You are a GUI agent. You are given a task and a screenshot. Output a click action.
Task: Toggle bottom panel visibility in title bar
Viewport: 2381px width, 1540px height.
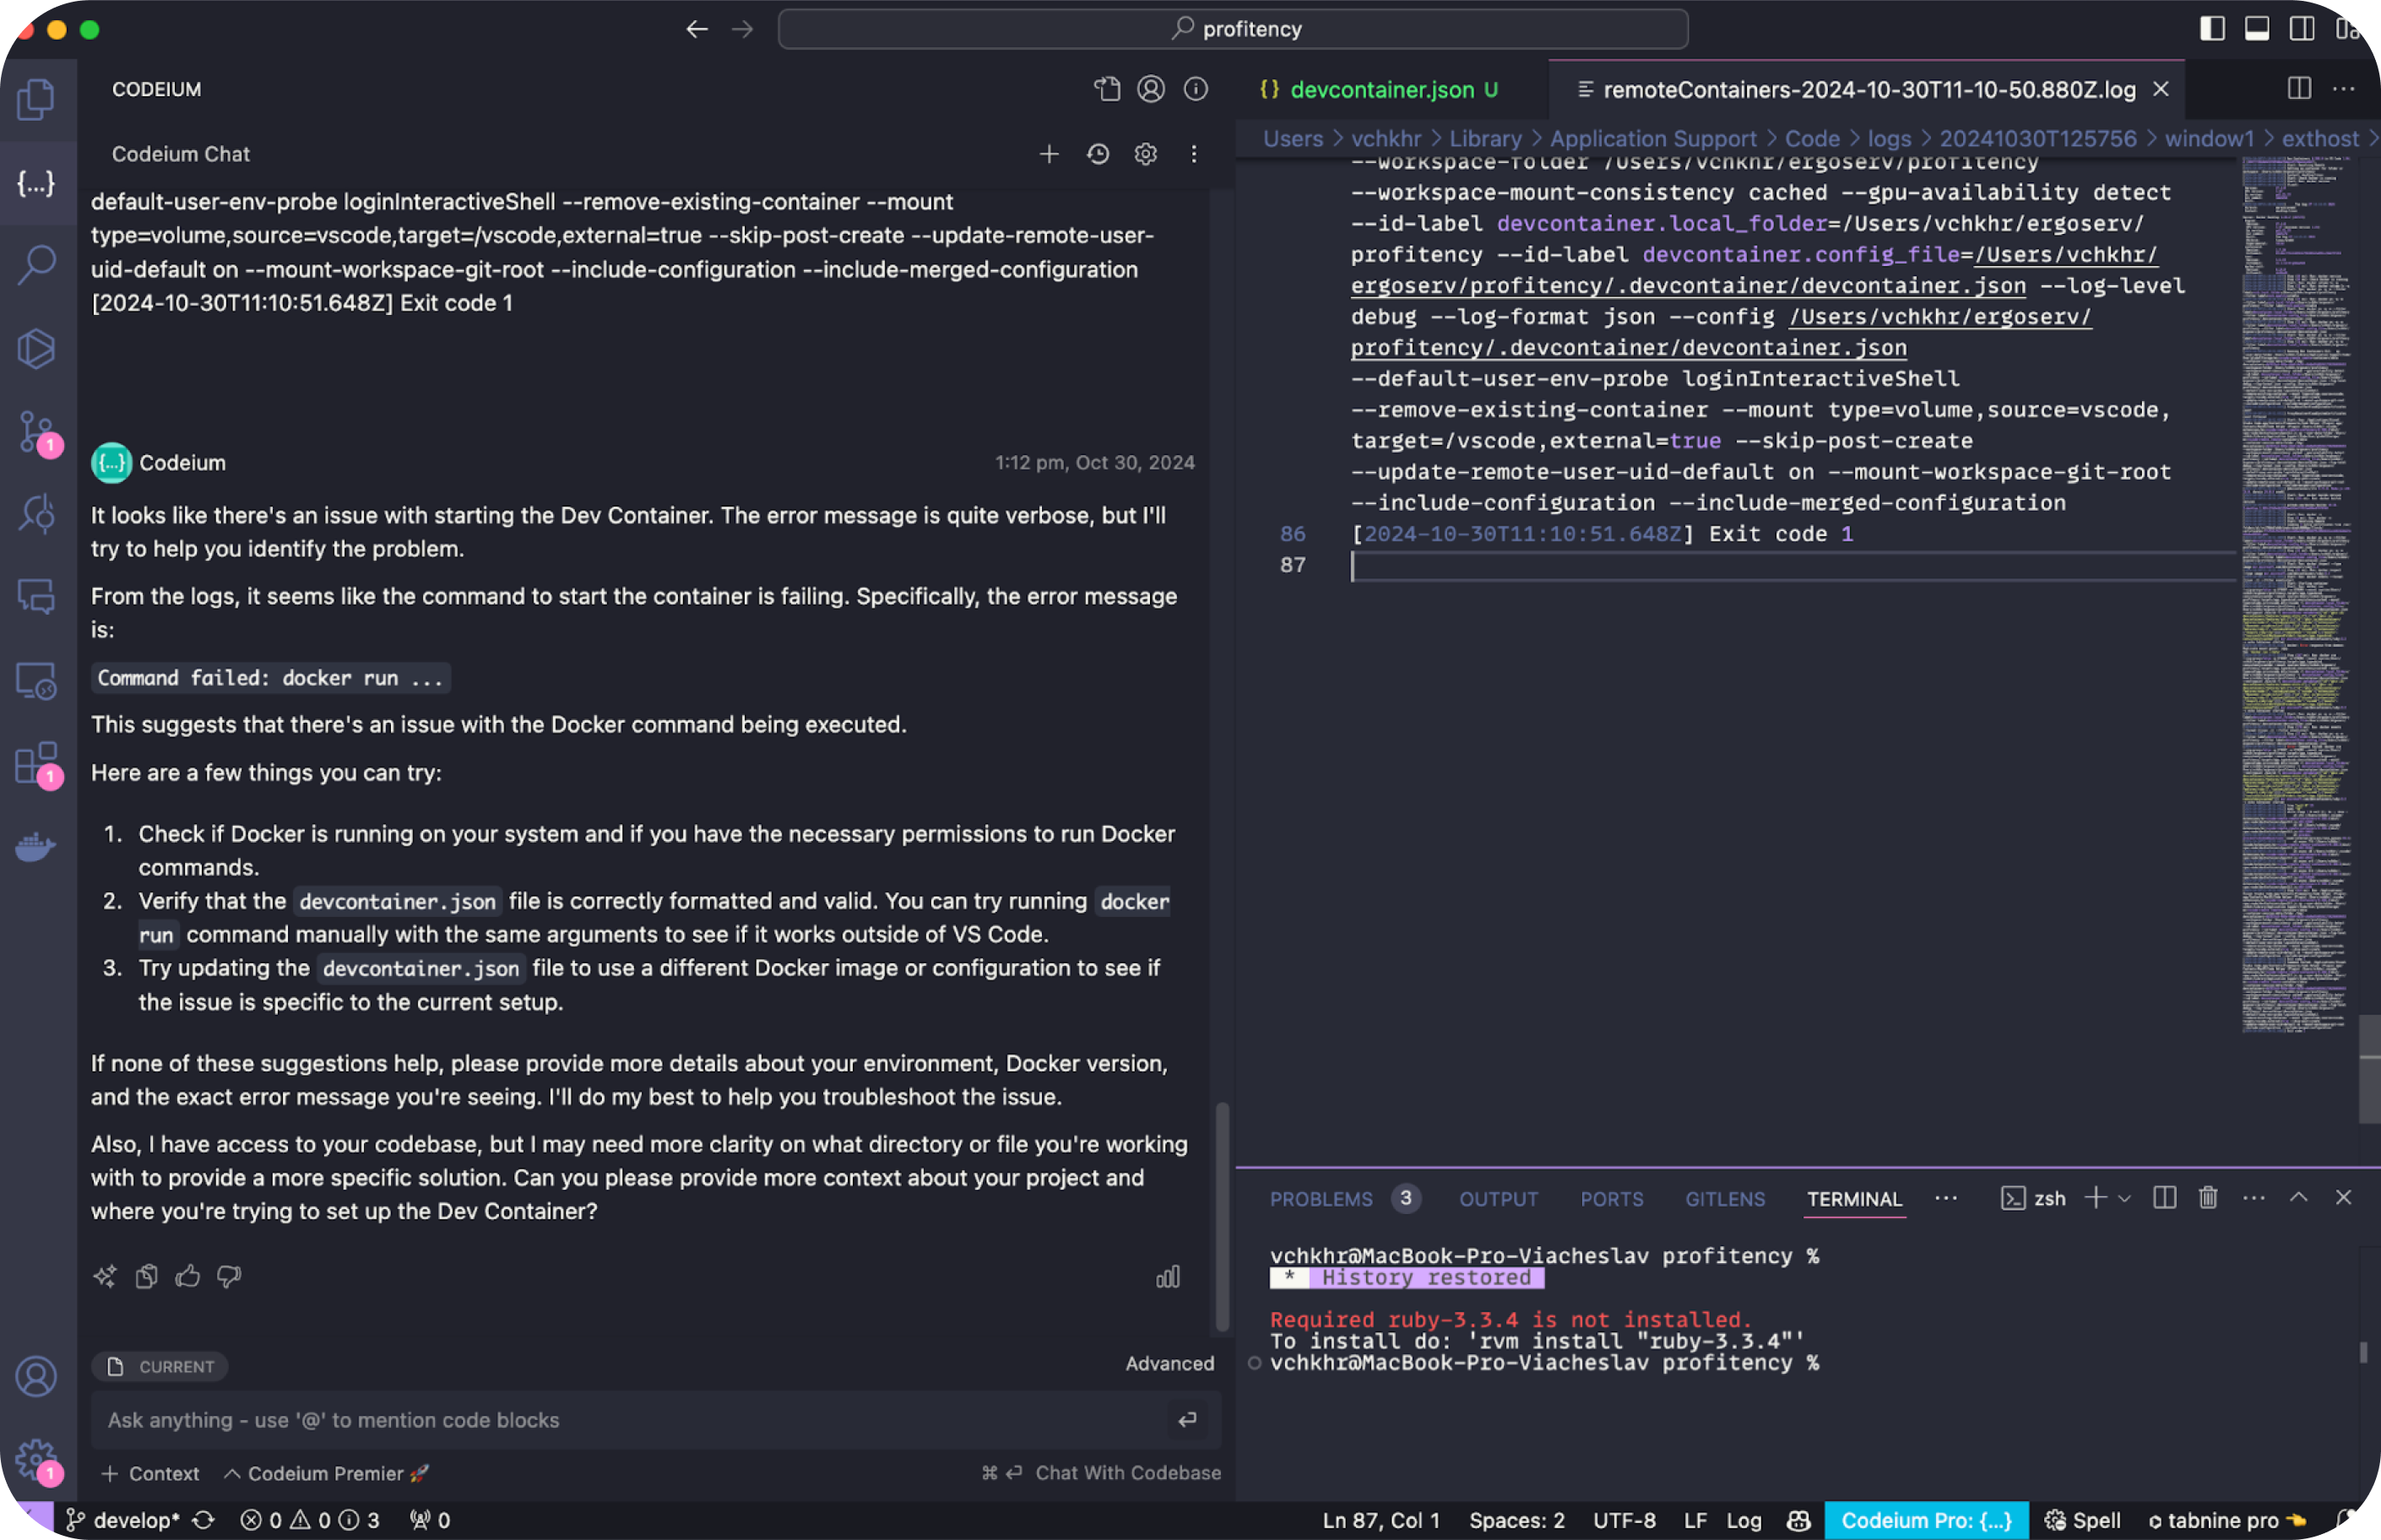pos(2257,29)
